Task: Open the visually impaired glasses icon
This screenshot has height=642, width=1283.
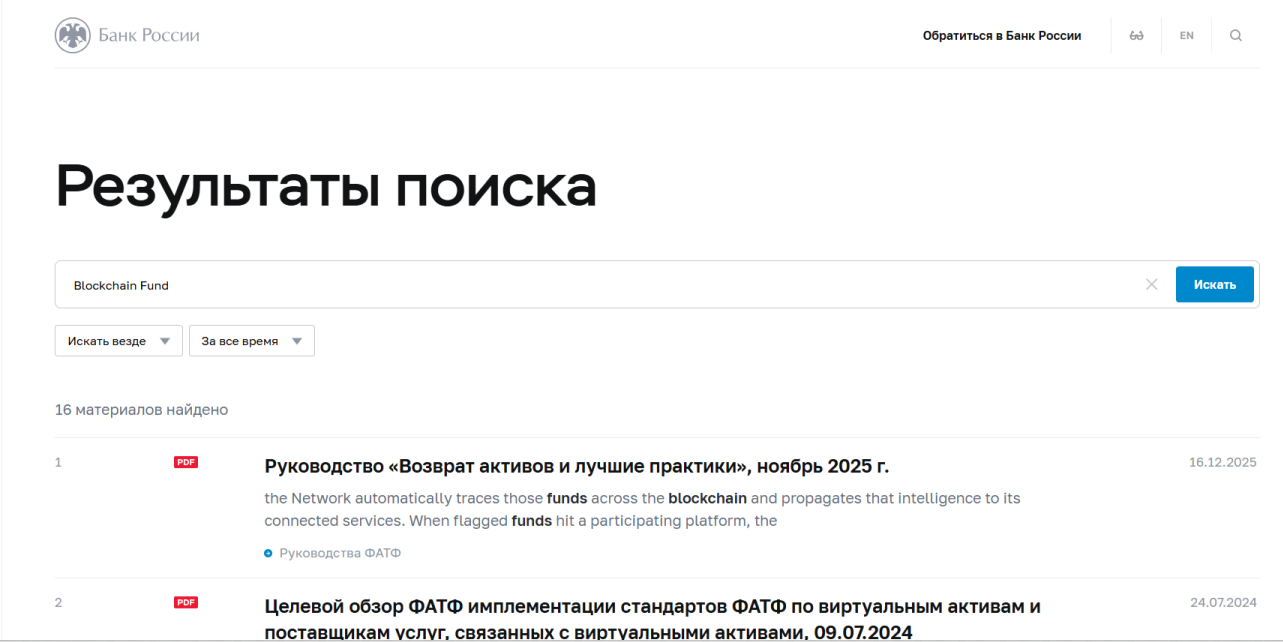Action: 1136,36
